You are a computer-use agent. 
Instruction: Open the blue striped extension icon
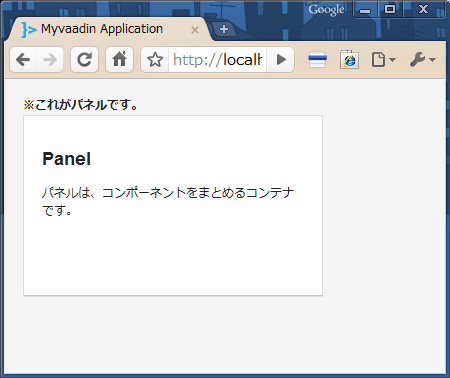(x=317, y=60)
